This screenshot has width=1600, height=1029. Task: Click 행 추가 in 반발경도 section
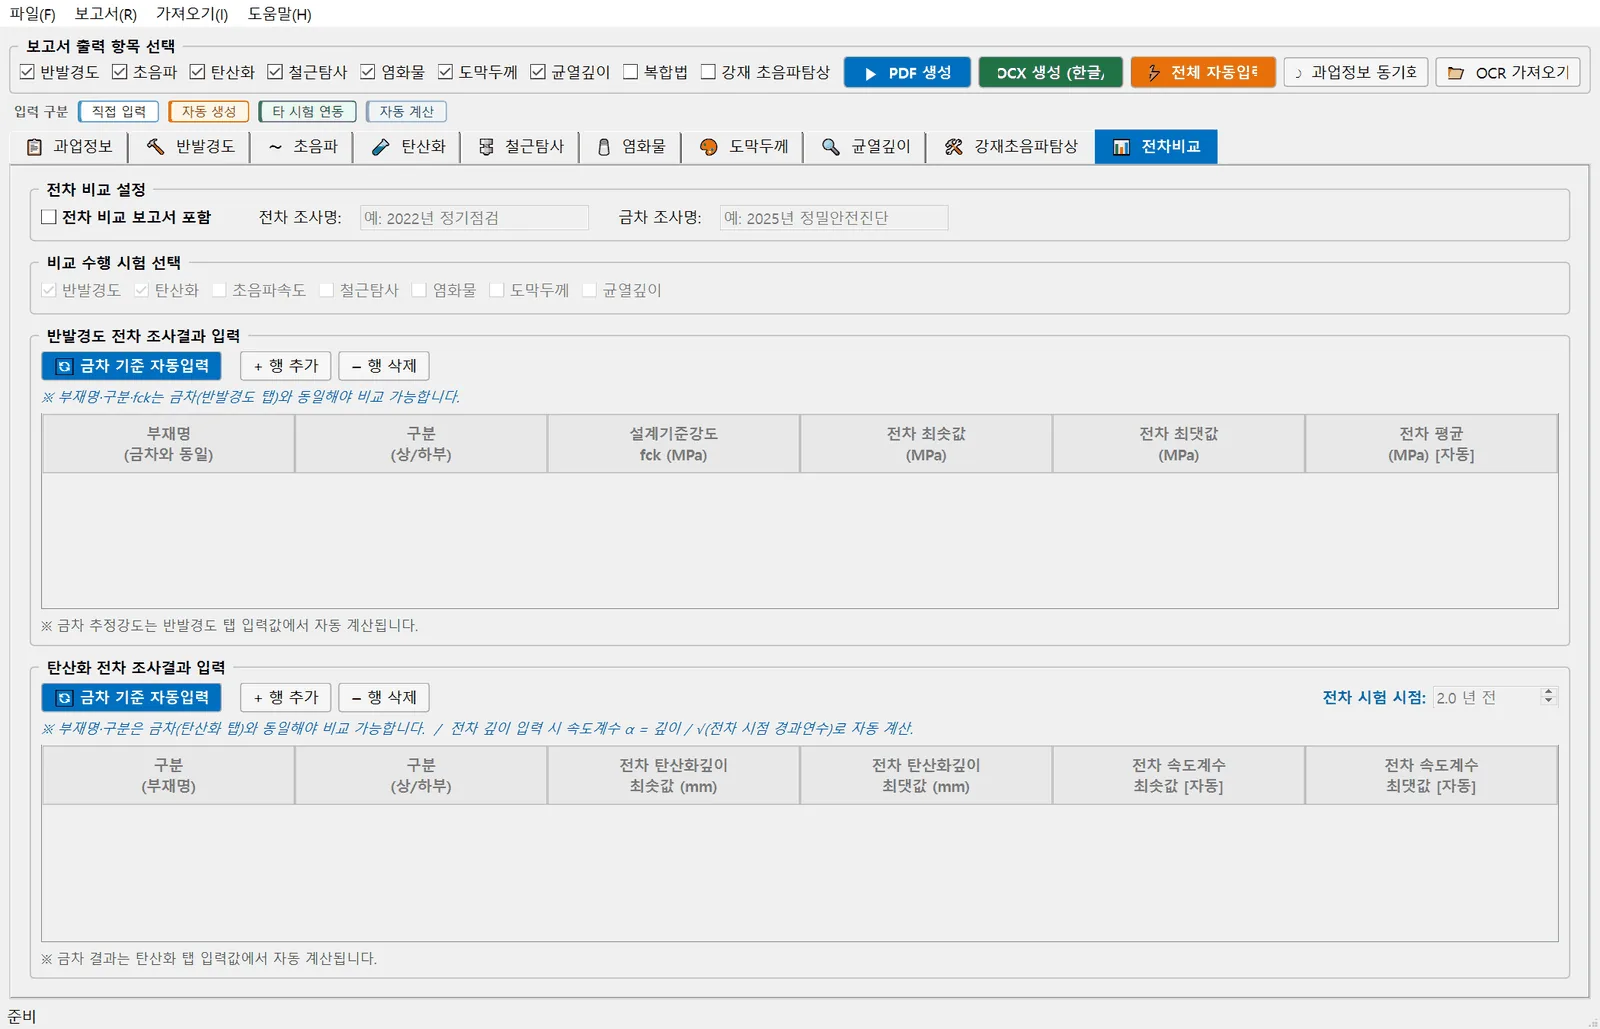(x=285, y=366)
